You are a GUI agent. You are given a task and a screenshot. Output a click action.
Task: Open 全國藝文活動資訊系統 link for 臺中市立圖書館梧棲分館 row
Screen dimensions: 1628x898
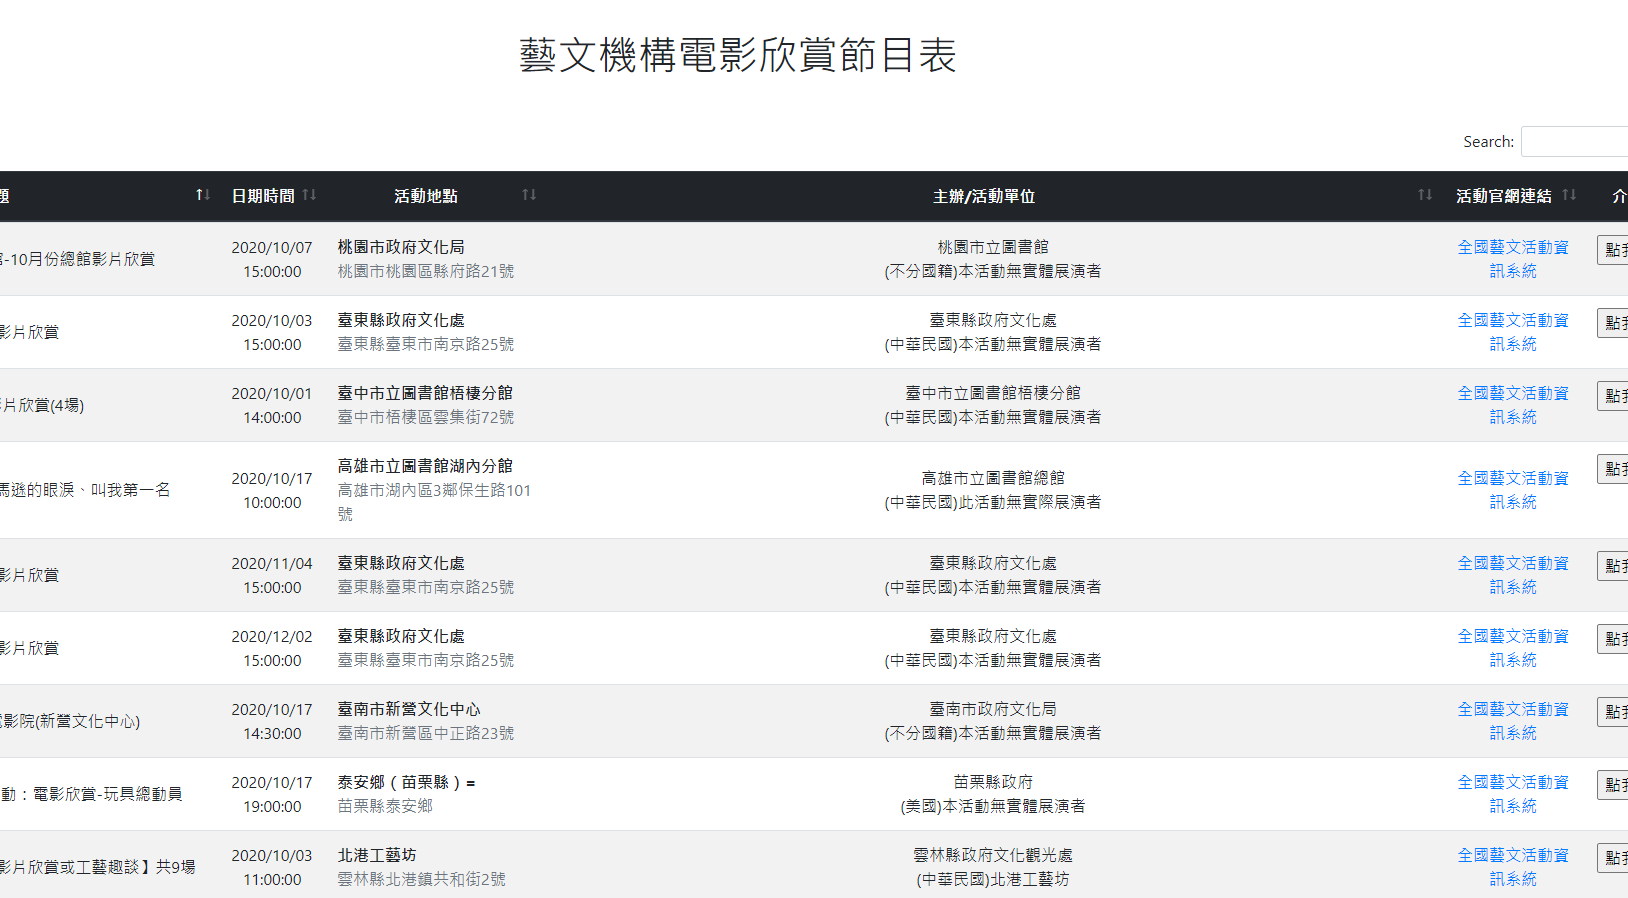tap(1512, 405)
